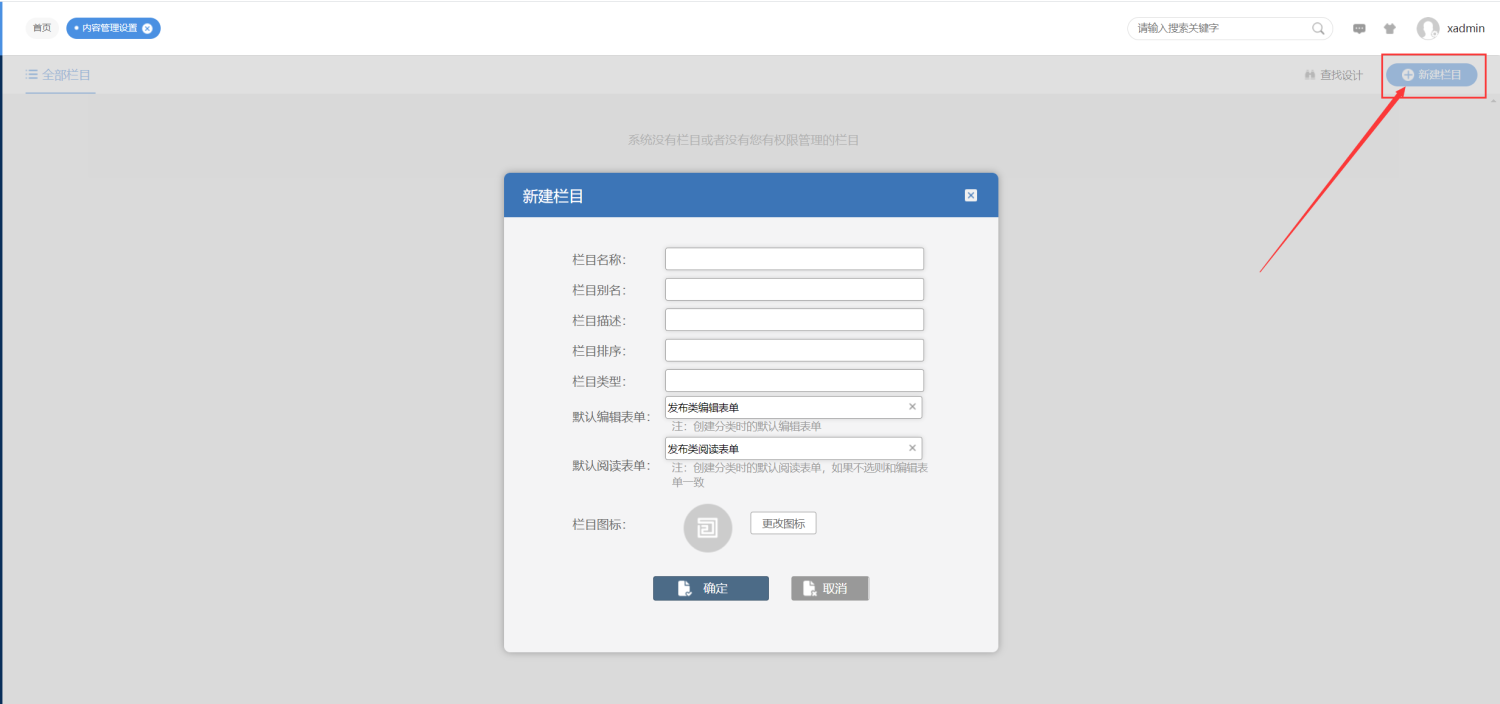Switch to the 首页 tab

click(x=42, y=28)
